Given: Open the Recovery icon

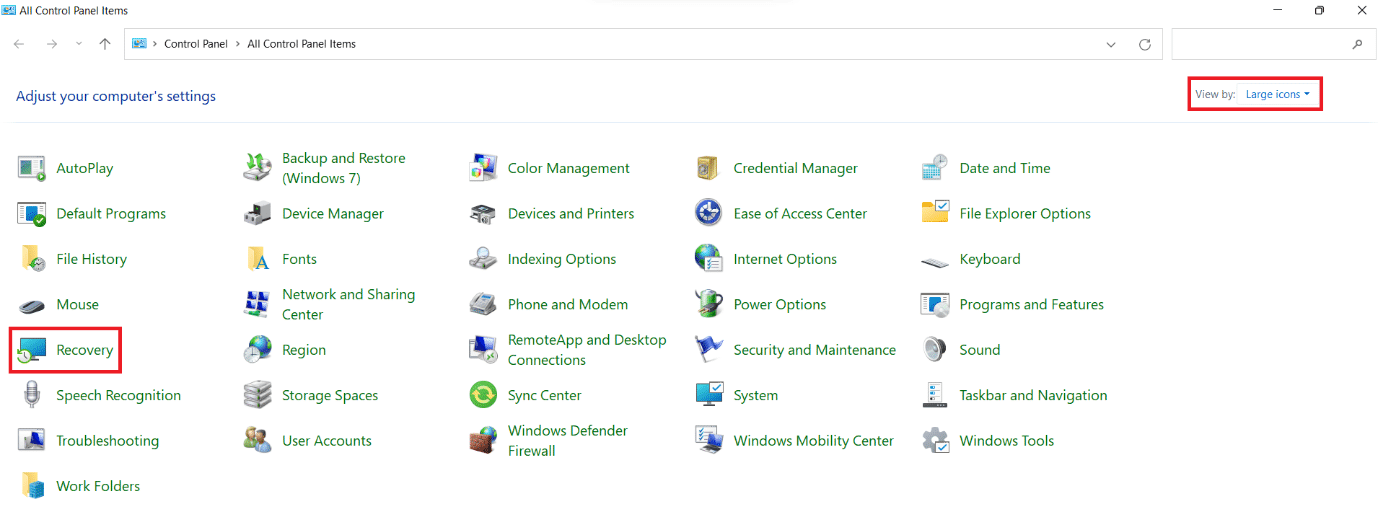Looking at the screenshot, I should [x=32, y=350].
